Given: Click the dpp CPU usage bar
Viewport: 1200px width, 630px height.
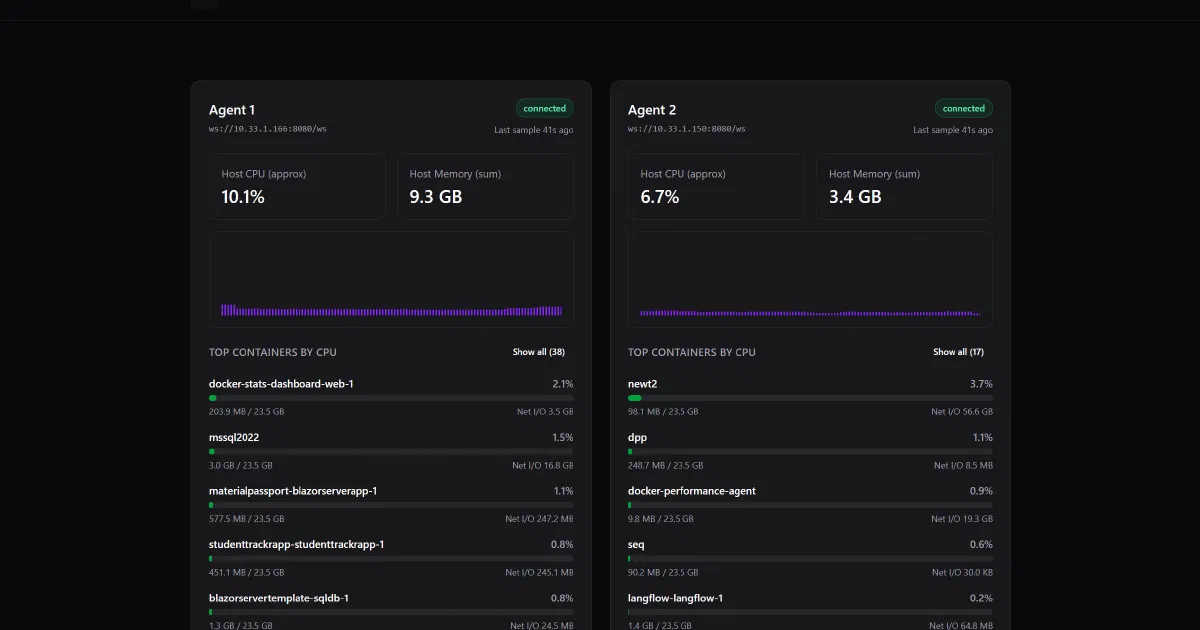Looking at the screenshot, I should [x=810, y=451].
